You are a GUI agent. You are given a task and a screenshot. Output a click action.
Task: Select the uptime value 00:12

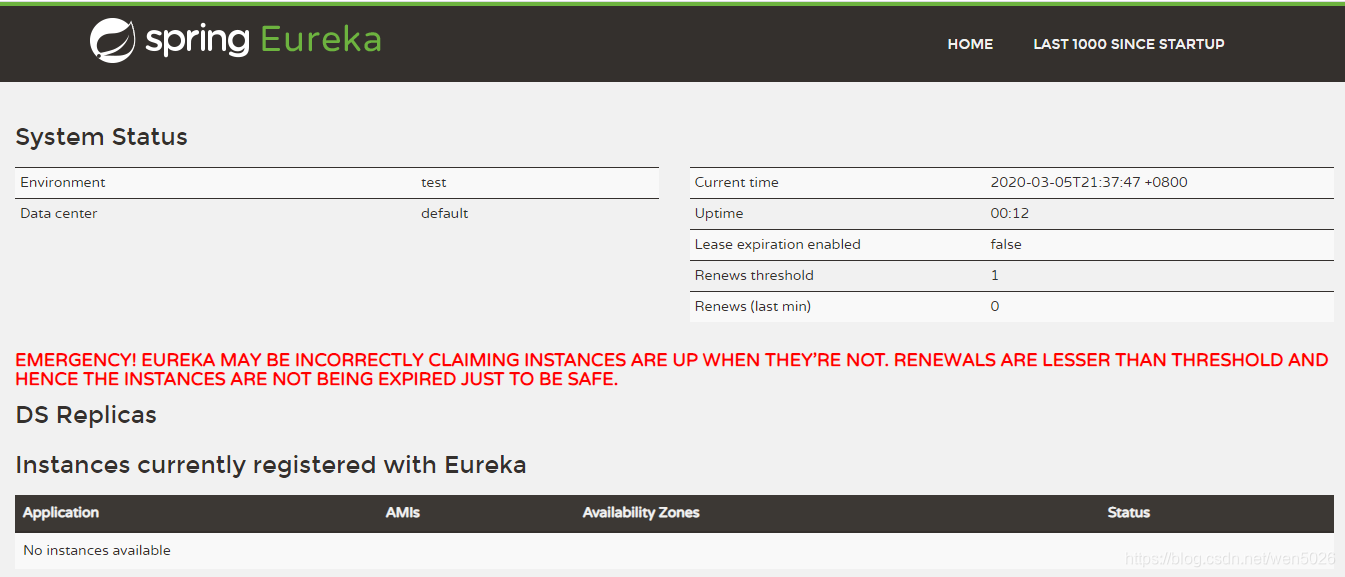point(1010,213)
